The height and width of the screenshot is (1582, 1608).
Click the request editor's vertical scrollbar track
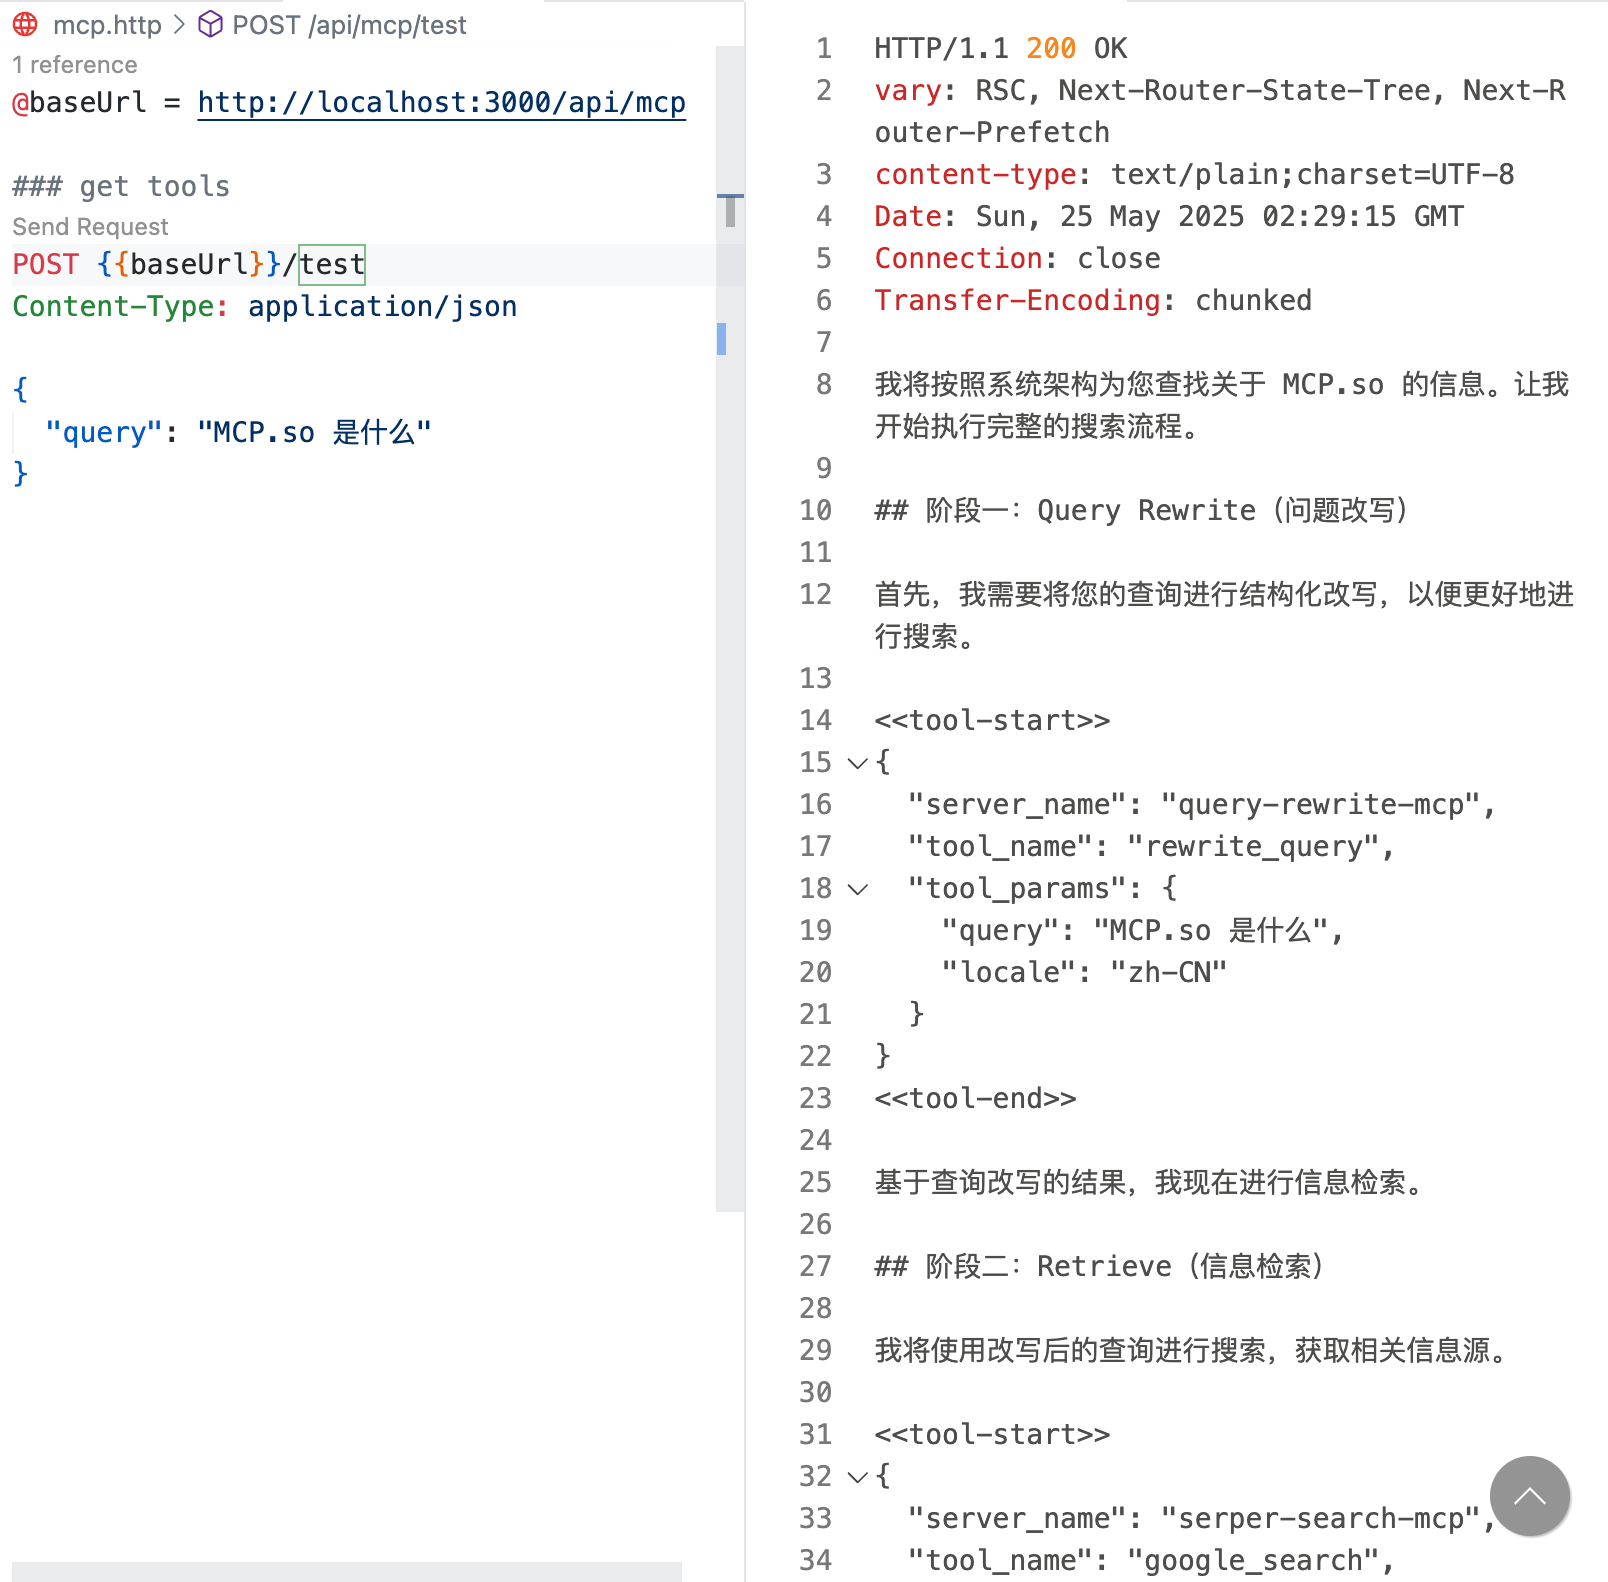(730, 700)
